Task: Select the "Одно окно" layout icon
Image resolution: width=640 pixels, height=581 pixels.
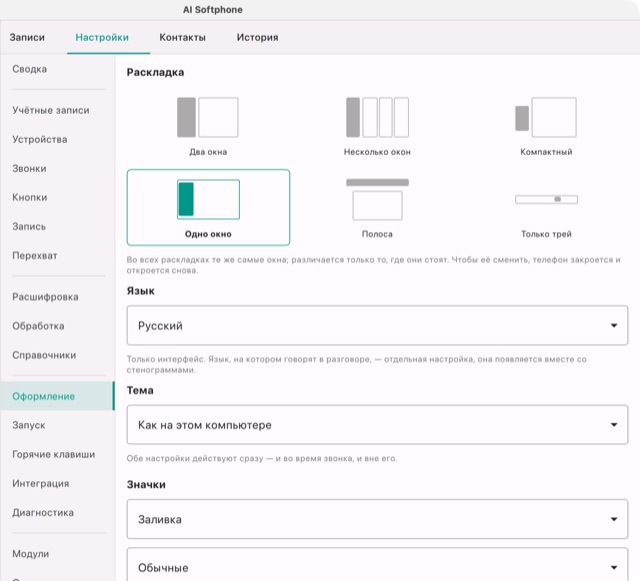Action: [x=208, y=199]
